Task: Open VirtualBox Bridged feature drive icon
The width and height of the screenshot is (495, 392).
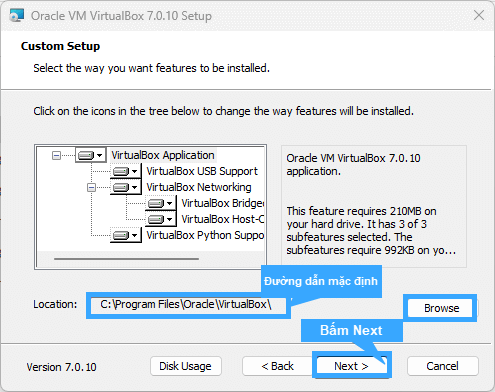Action: (161, 203)
